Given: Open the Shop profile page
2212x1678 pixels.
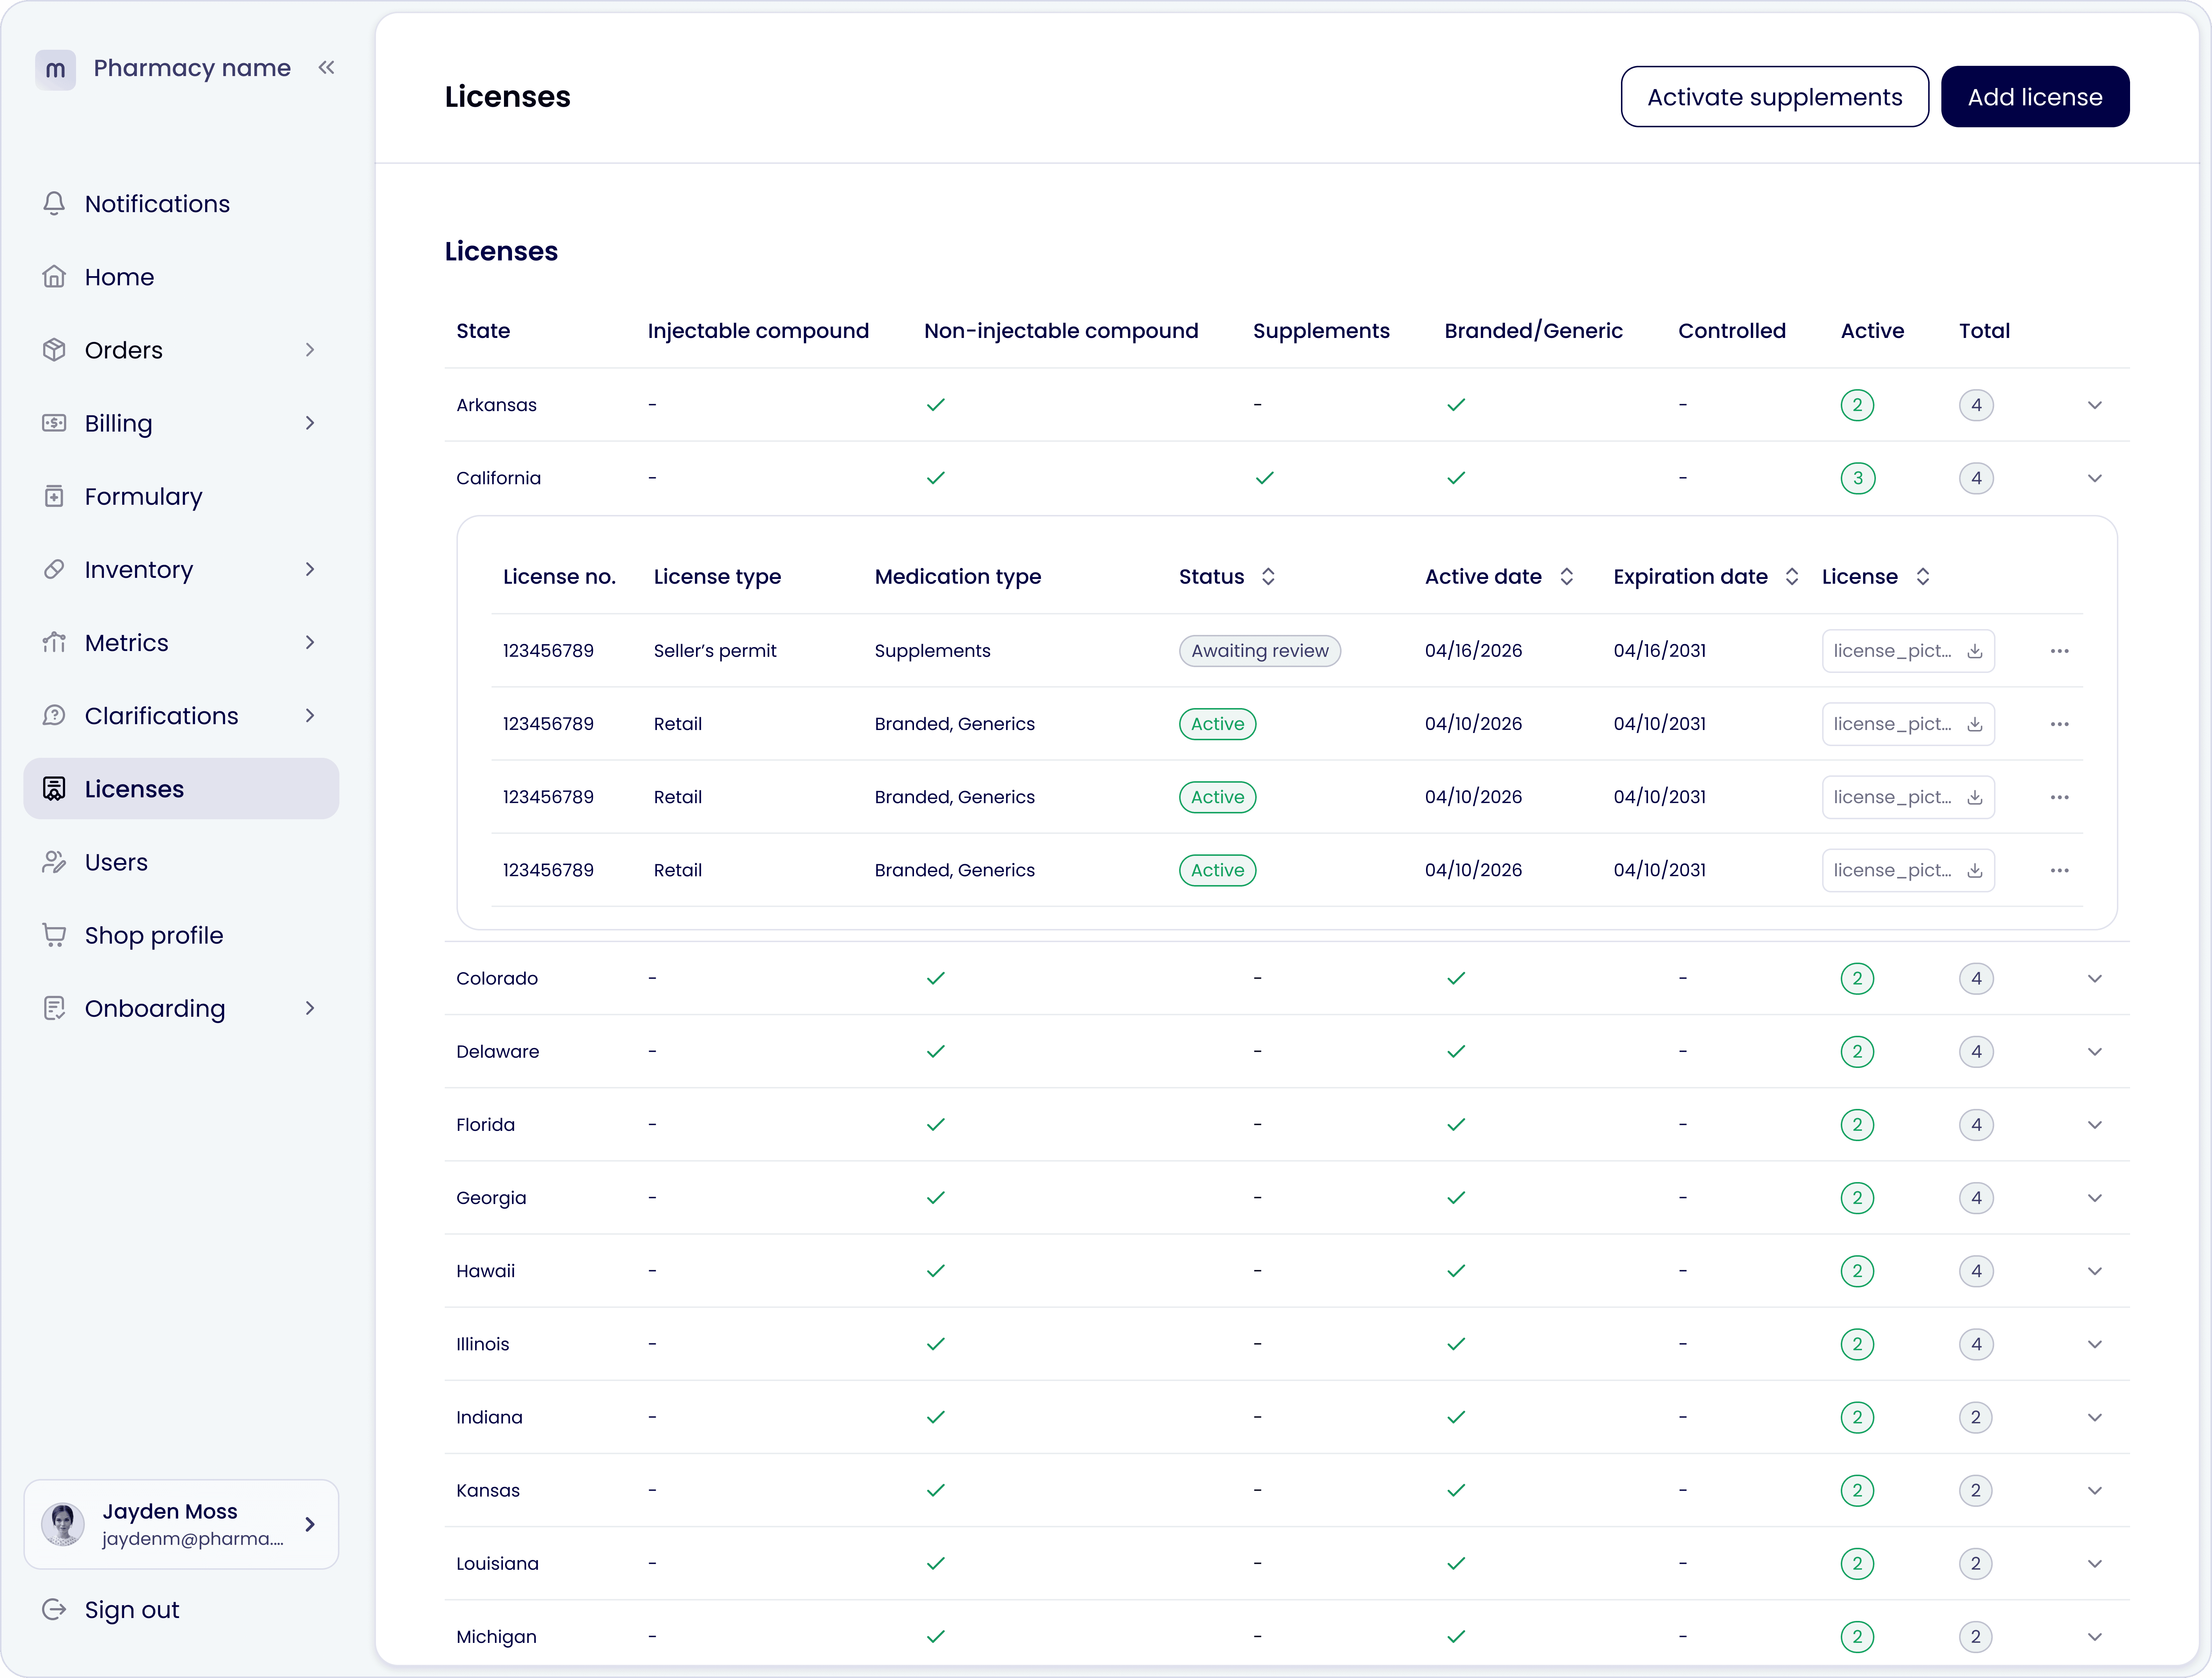Looking at the screenshot, I should (181, 935).
